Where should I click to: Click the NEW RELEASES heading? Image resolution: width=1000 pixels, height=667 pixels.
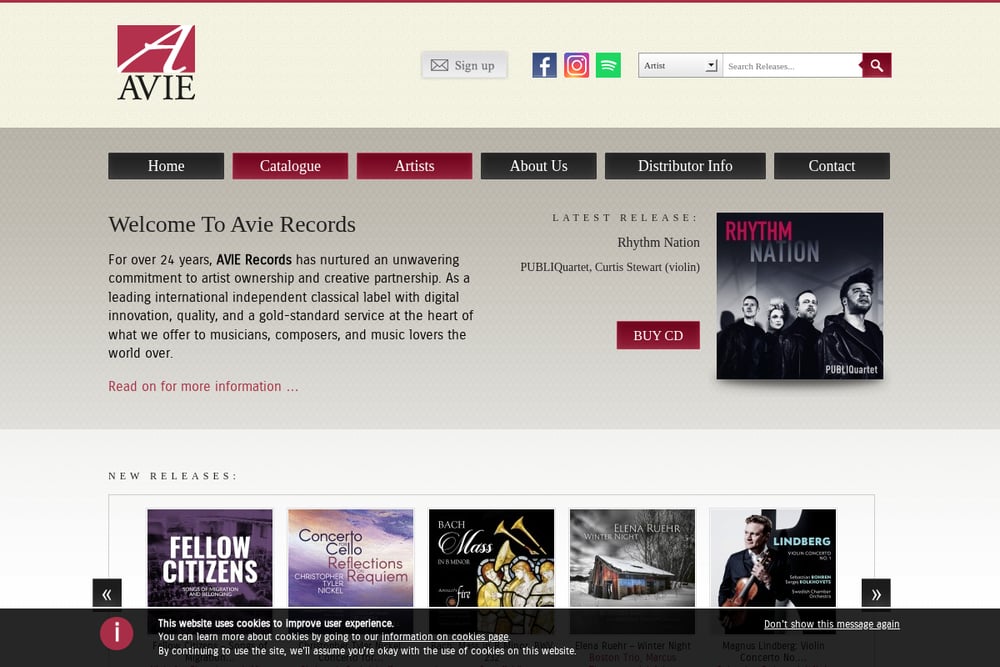coord(173,476)
